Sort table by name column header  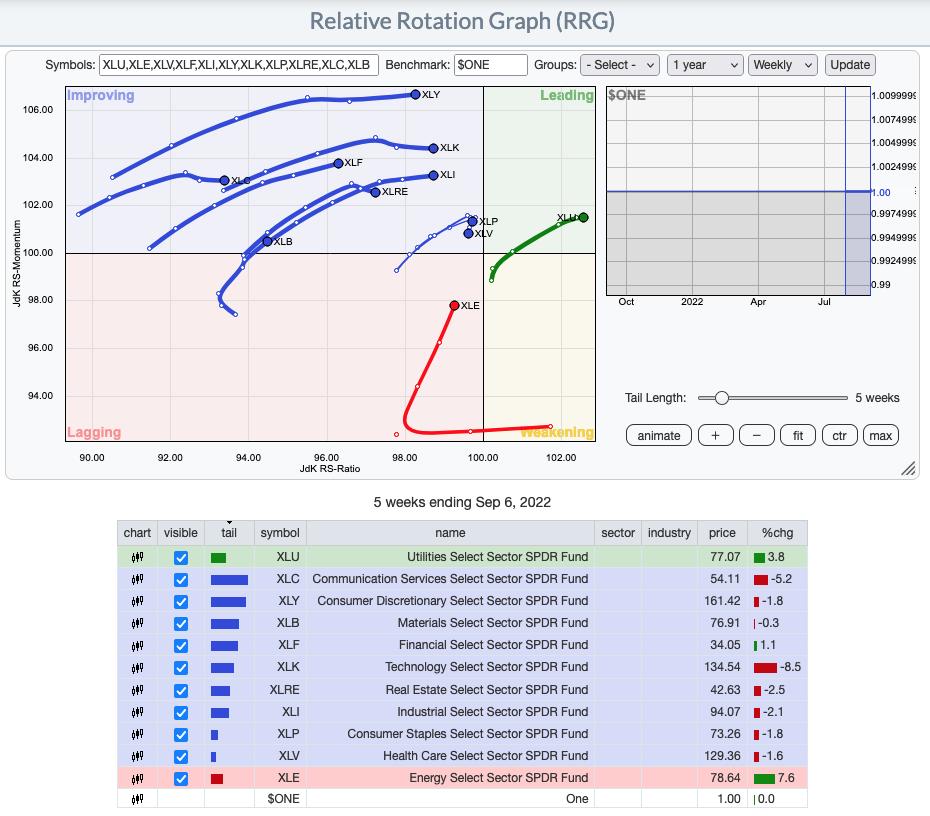coord(450,533)
